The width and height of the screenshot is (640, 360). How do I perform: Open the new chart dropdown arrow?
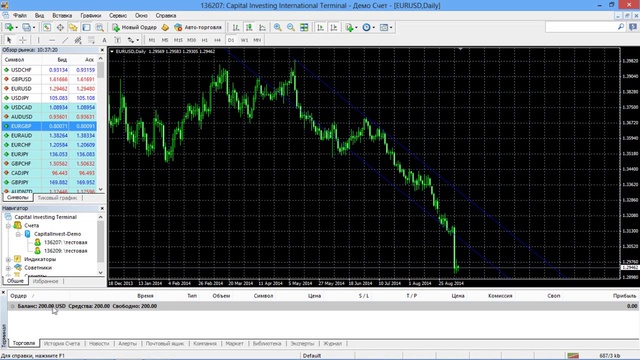[16, 27]
